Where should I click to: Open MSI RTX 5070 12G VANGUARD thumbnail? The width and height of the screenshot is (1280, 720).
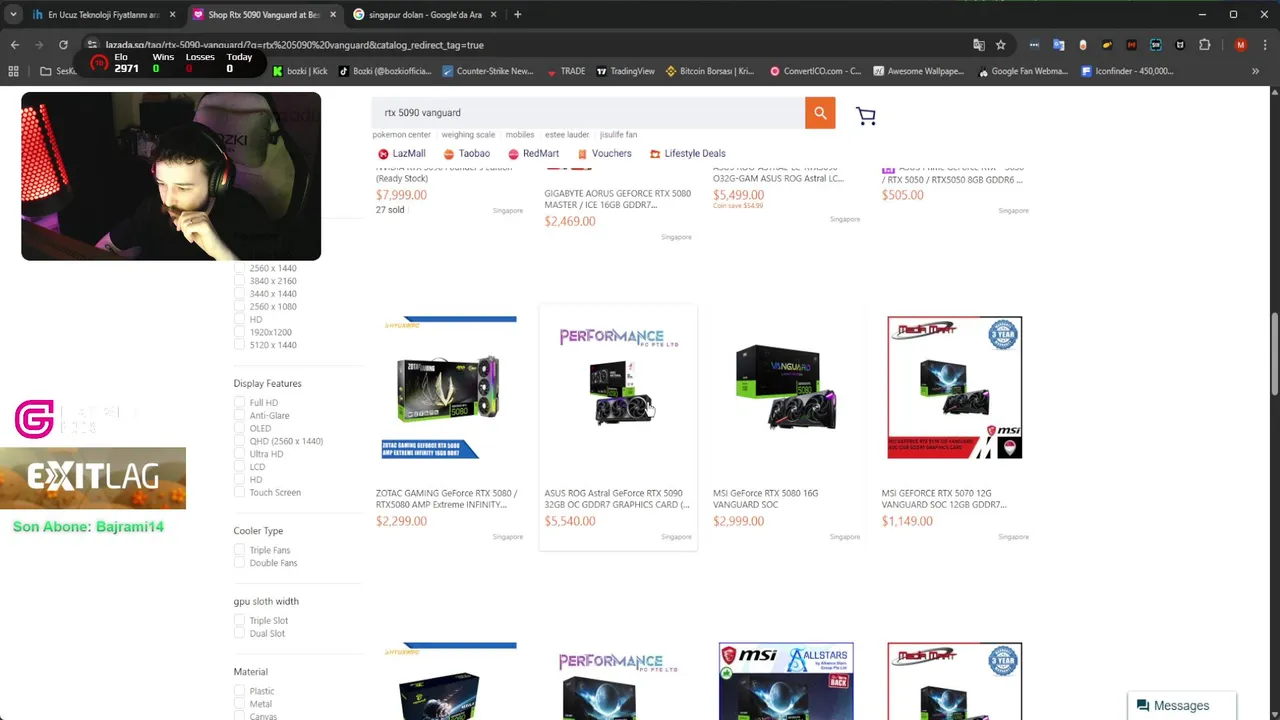(x=954, y=388)
